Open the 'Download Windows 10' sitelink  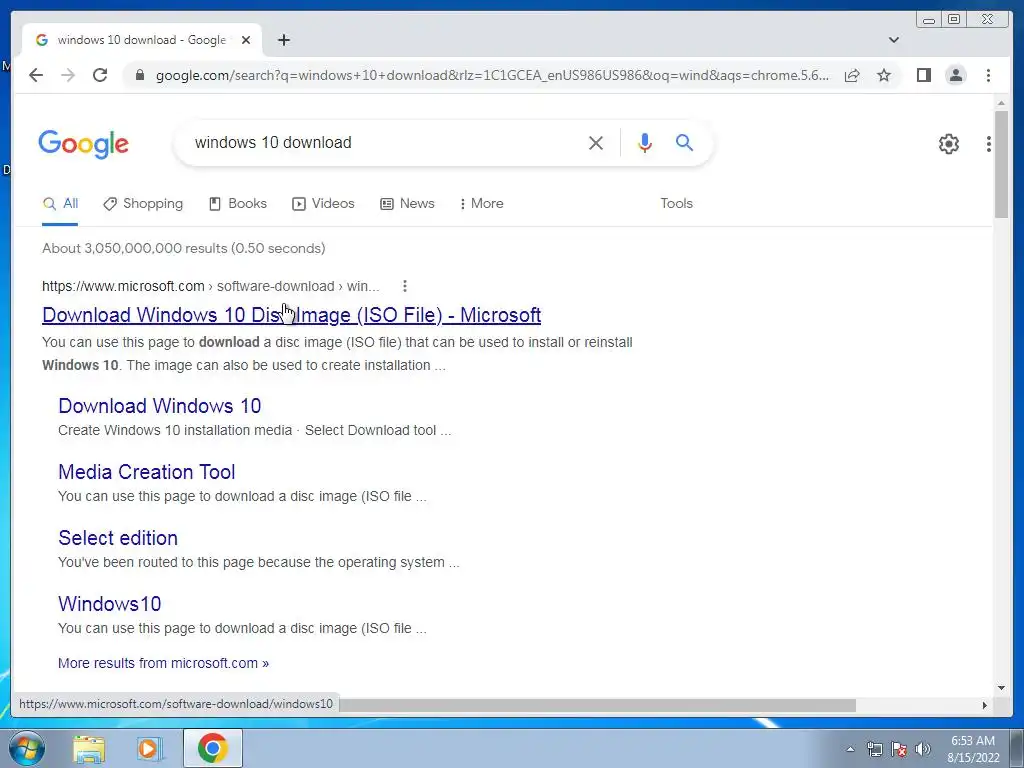click(x=159, y=406)
